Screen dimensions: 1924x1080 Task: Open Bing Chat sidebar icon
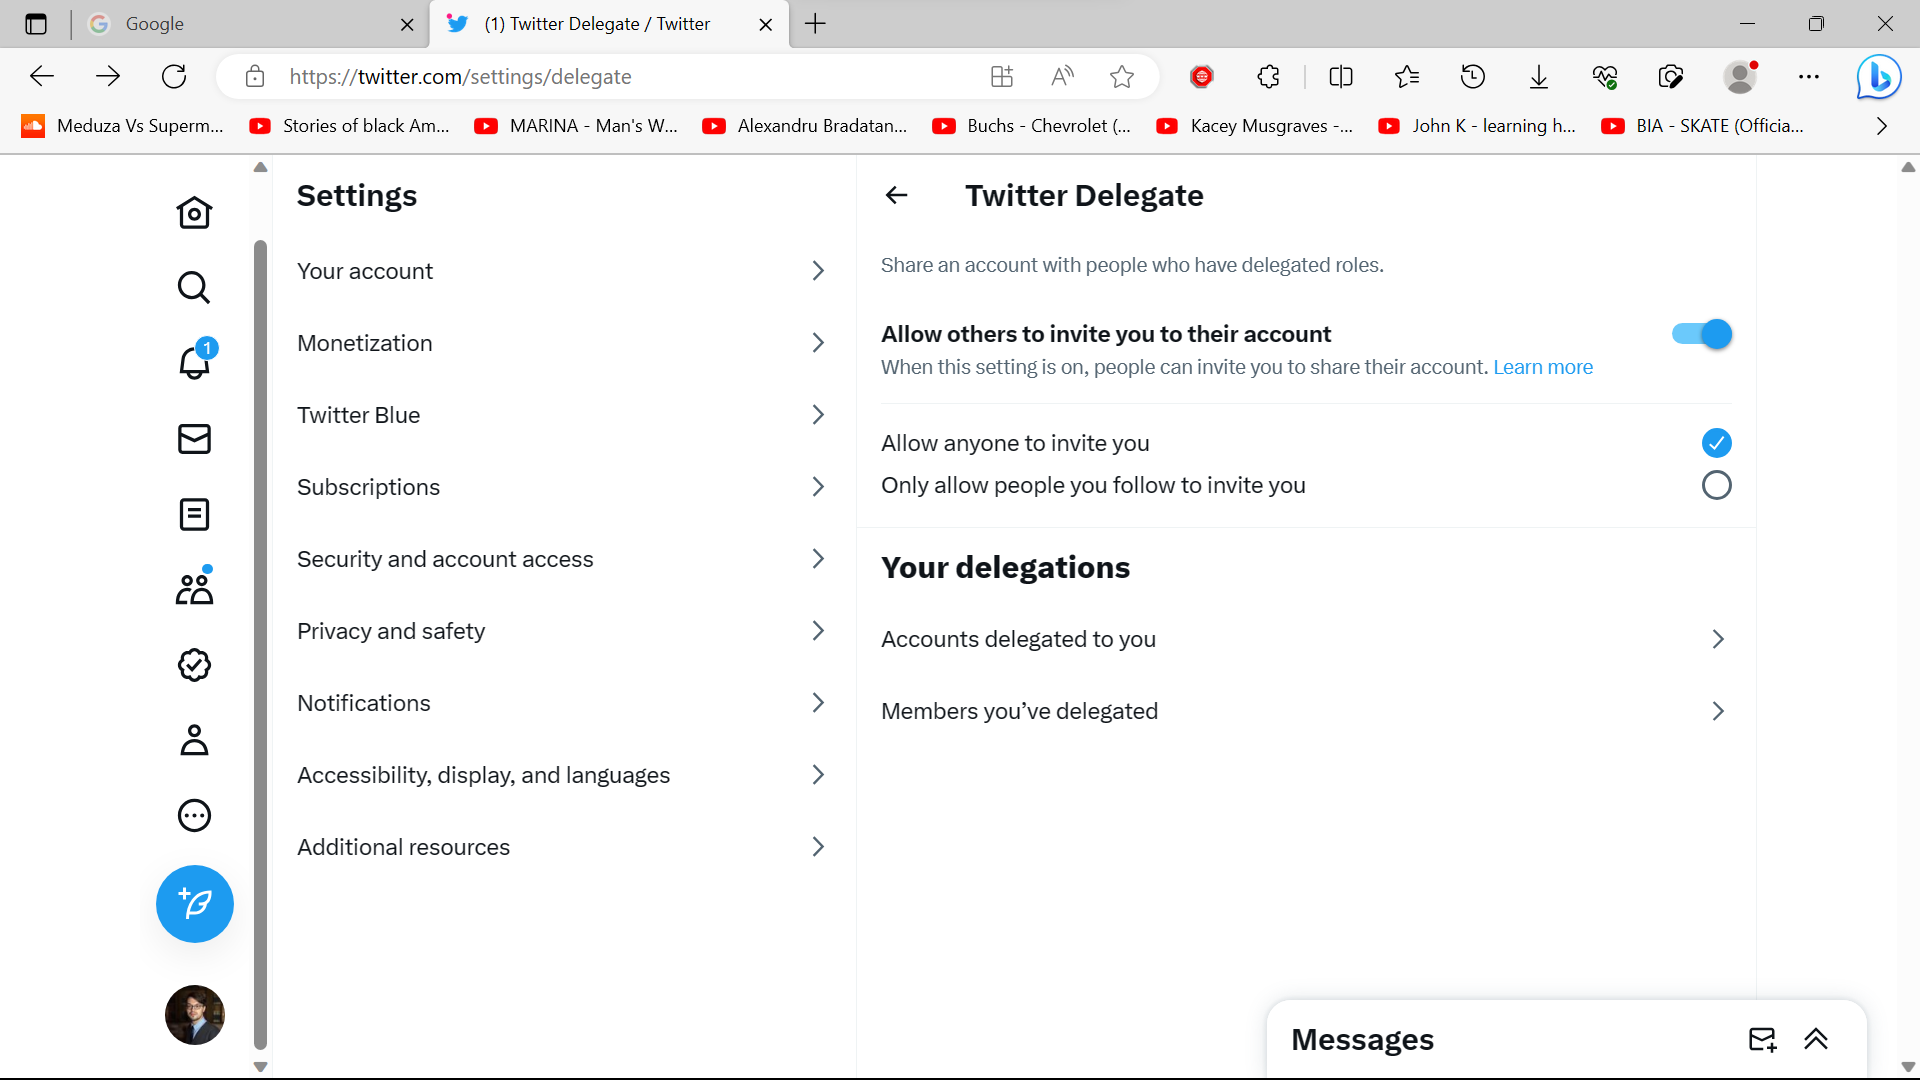(x=1879, y=77)
